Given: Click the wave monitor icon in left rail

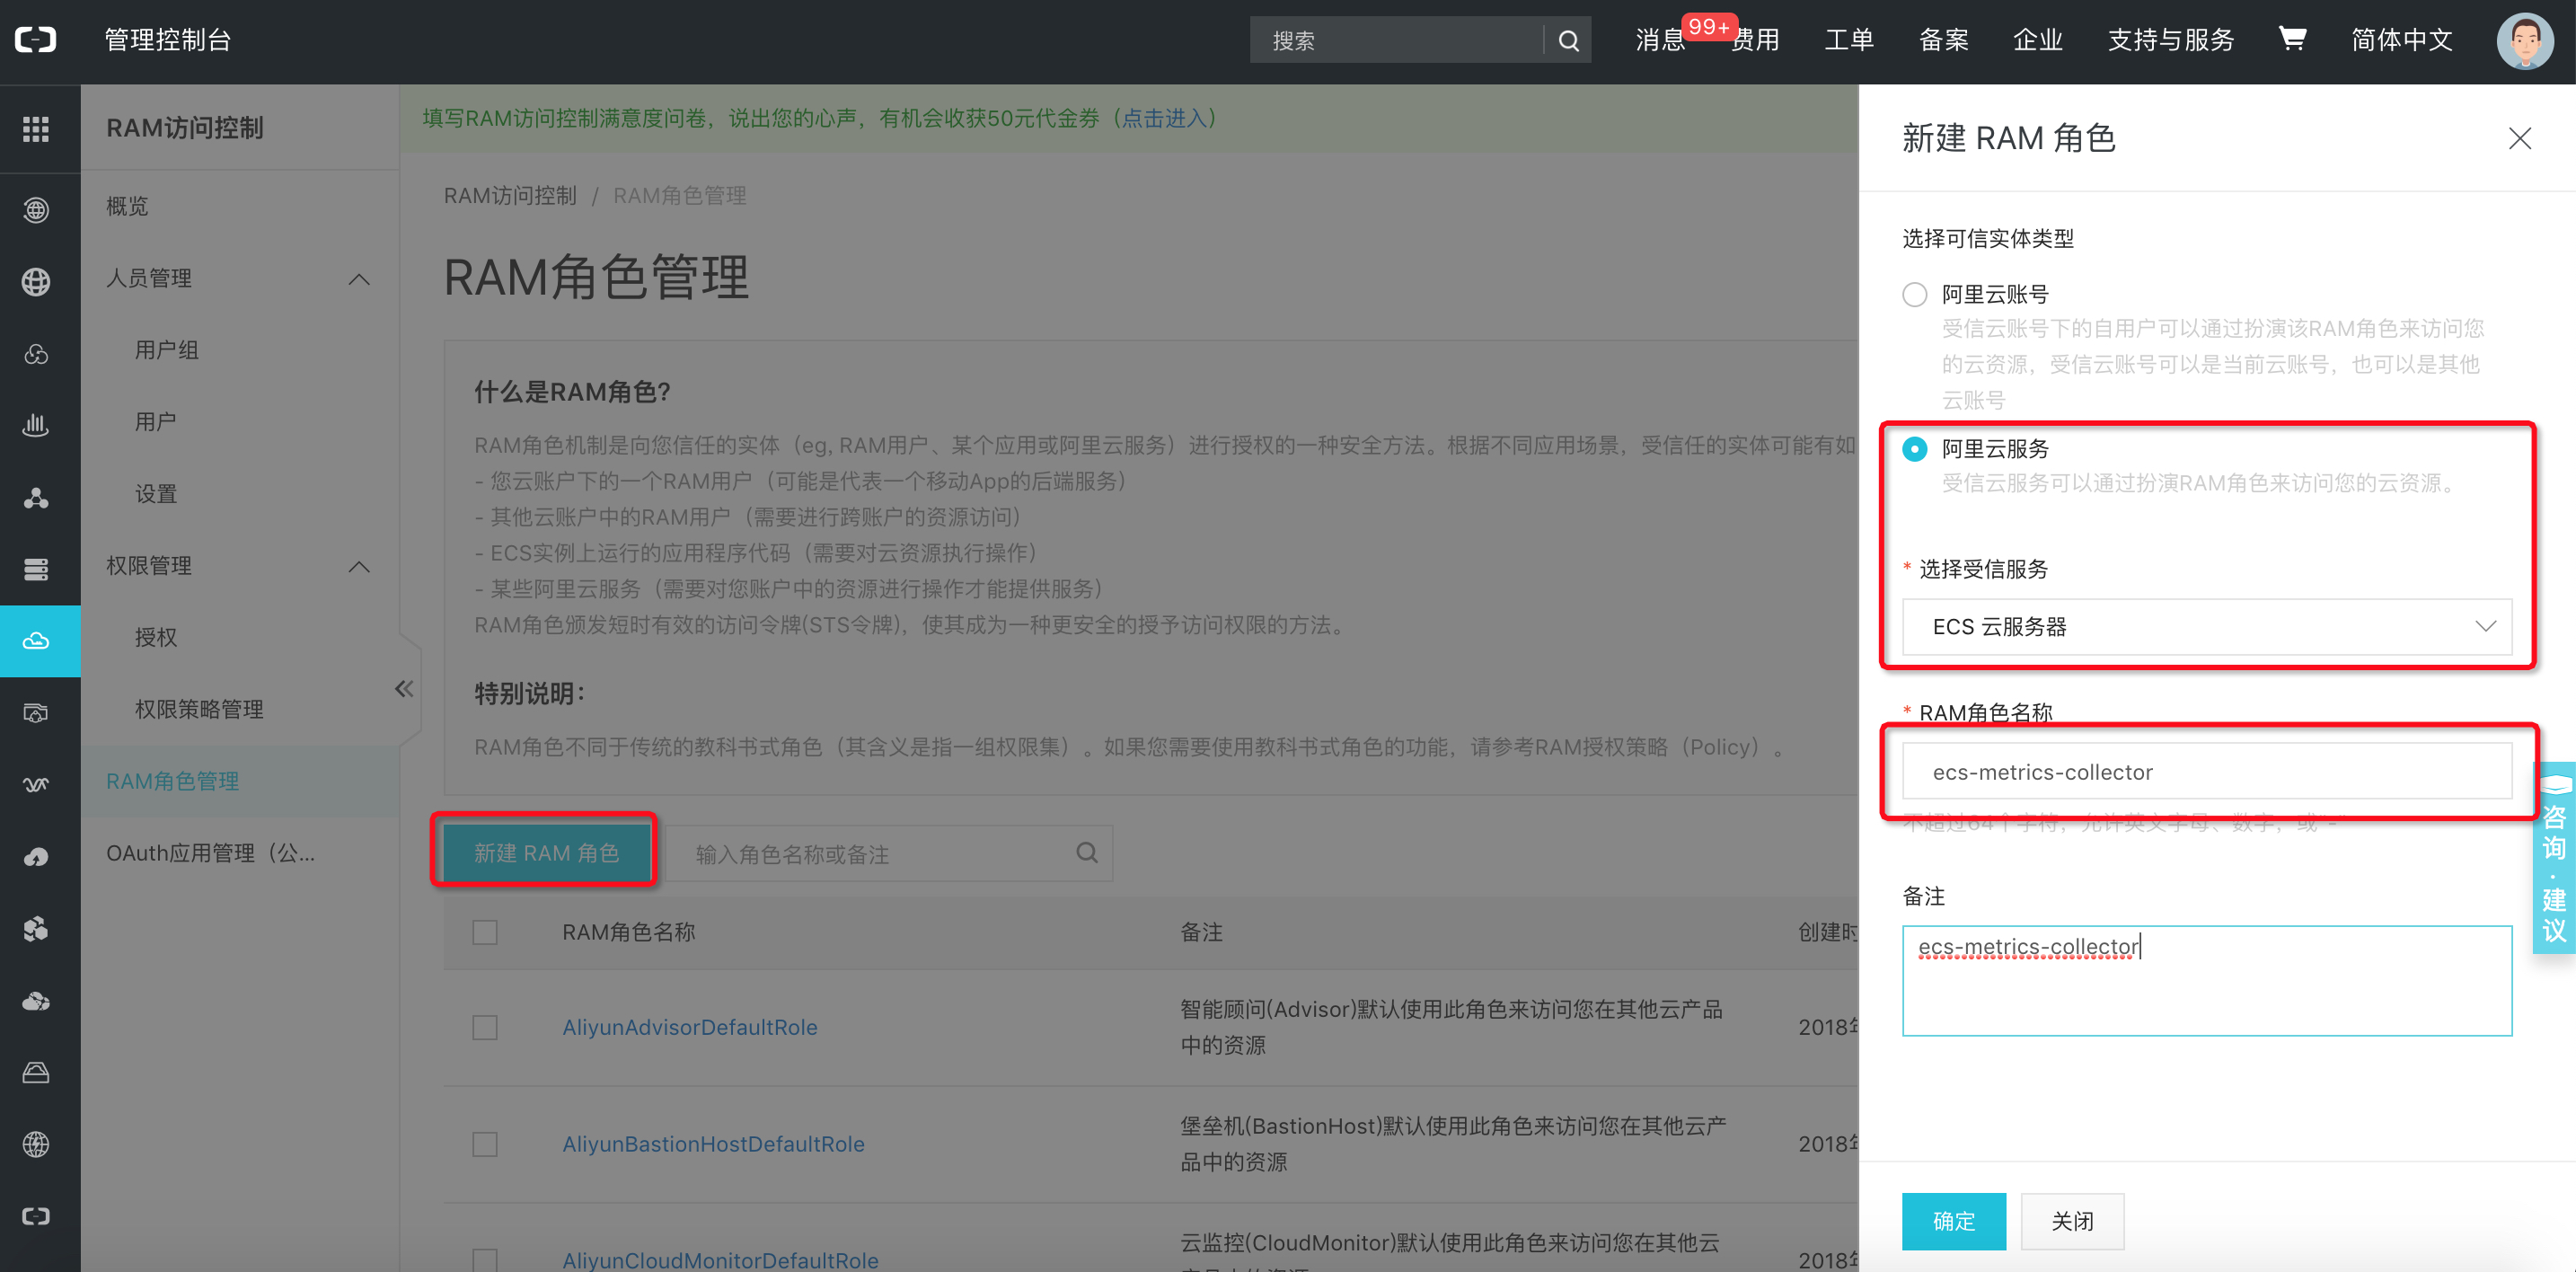Looking at the screenshot, I should click(x=36, y=785).
